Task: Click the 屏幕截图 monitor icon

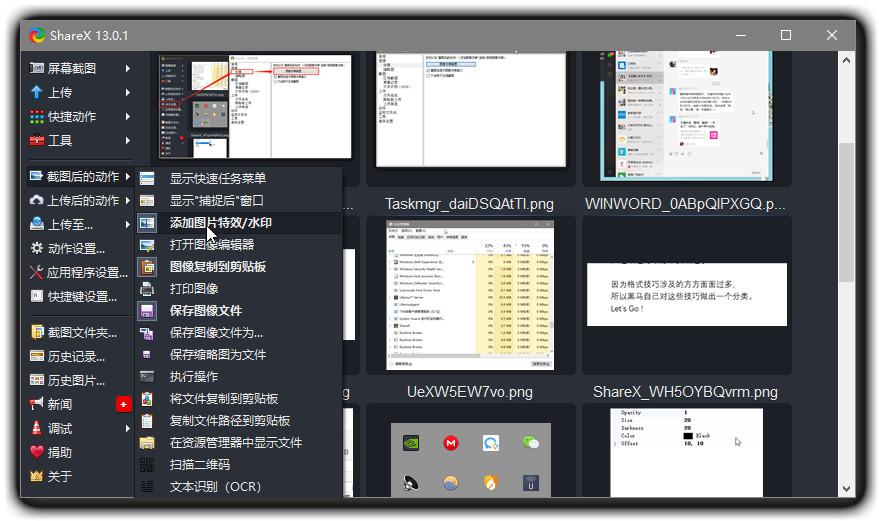Action: coord(36,68)
